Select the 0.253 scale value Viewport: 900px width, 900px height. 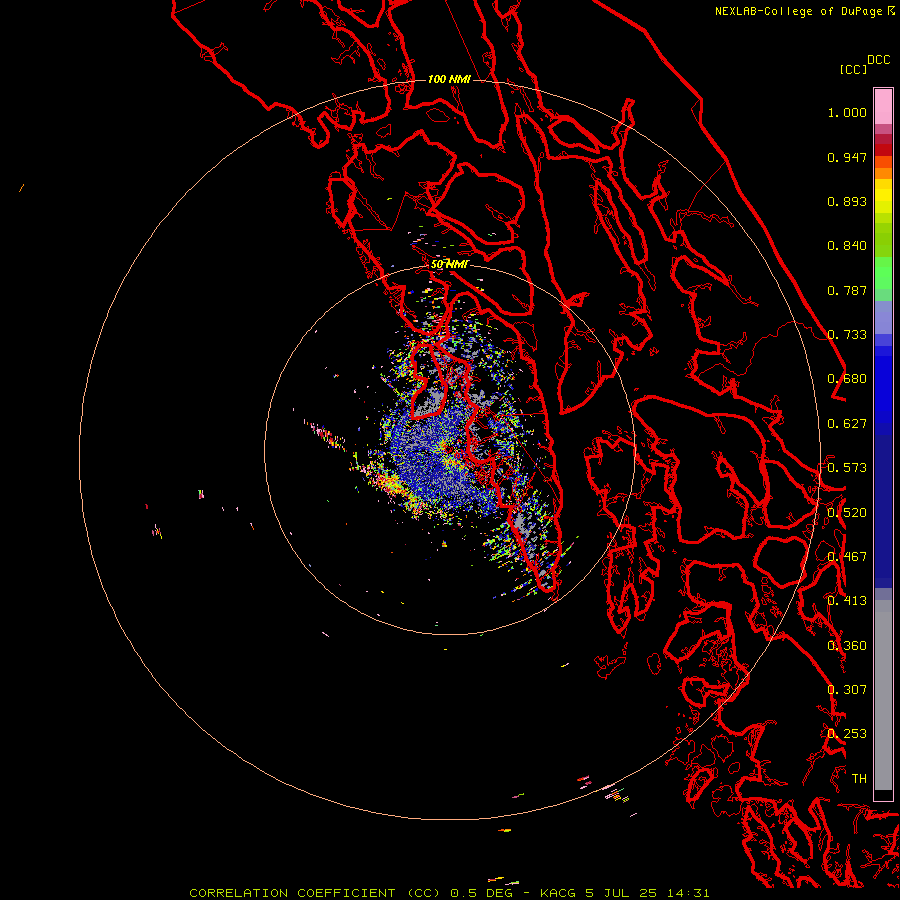tap(847, 734)
